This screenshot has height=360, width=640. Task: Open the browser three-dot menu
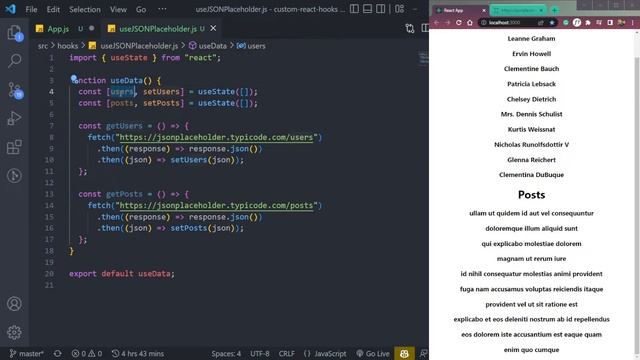click(x=633, y=23)
